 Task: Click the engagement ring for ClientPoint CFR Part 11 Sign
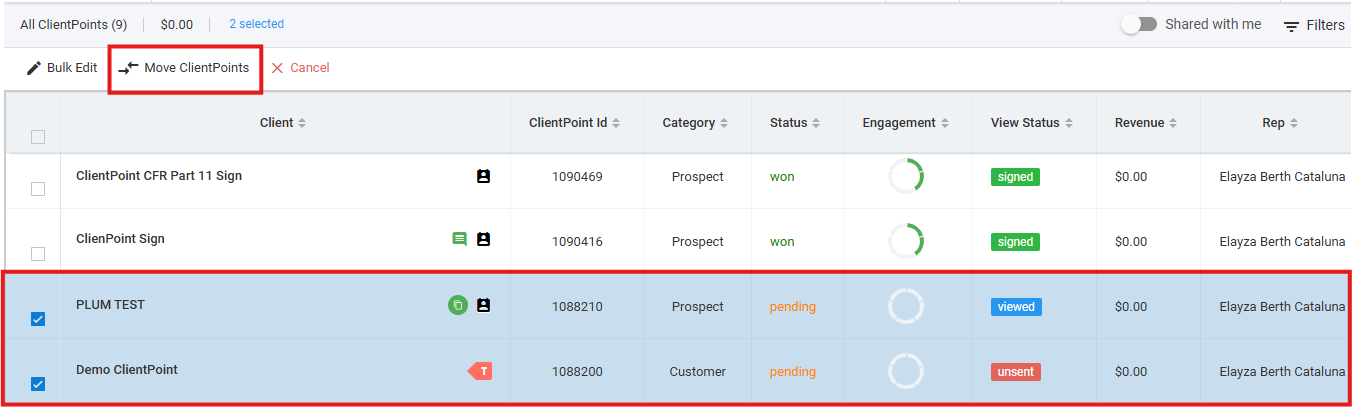click(x=906, y=176)
